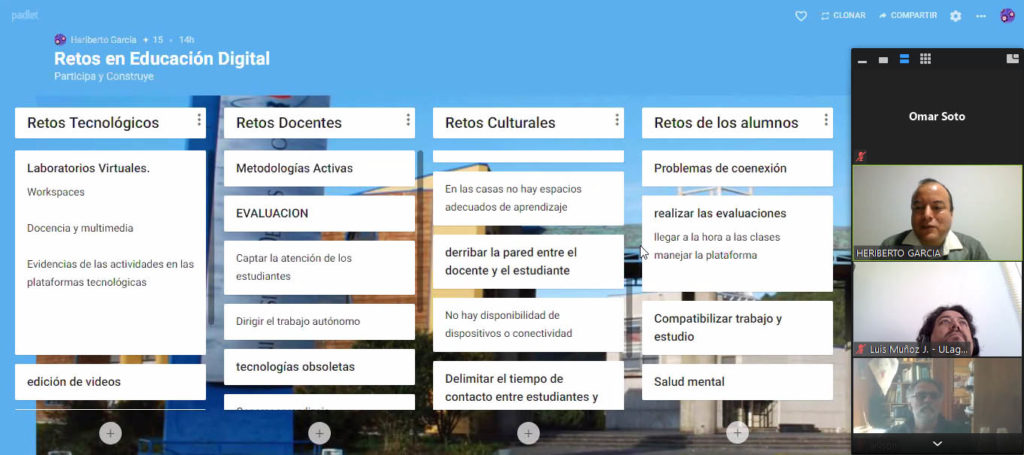
Task: Open Retos Tecnológicos column options menu
Action: [x=199, y=121]
